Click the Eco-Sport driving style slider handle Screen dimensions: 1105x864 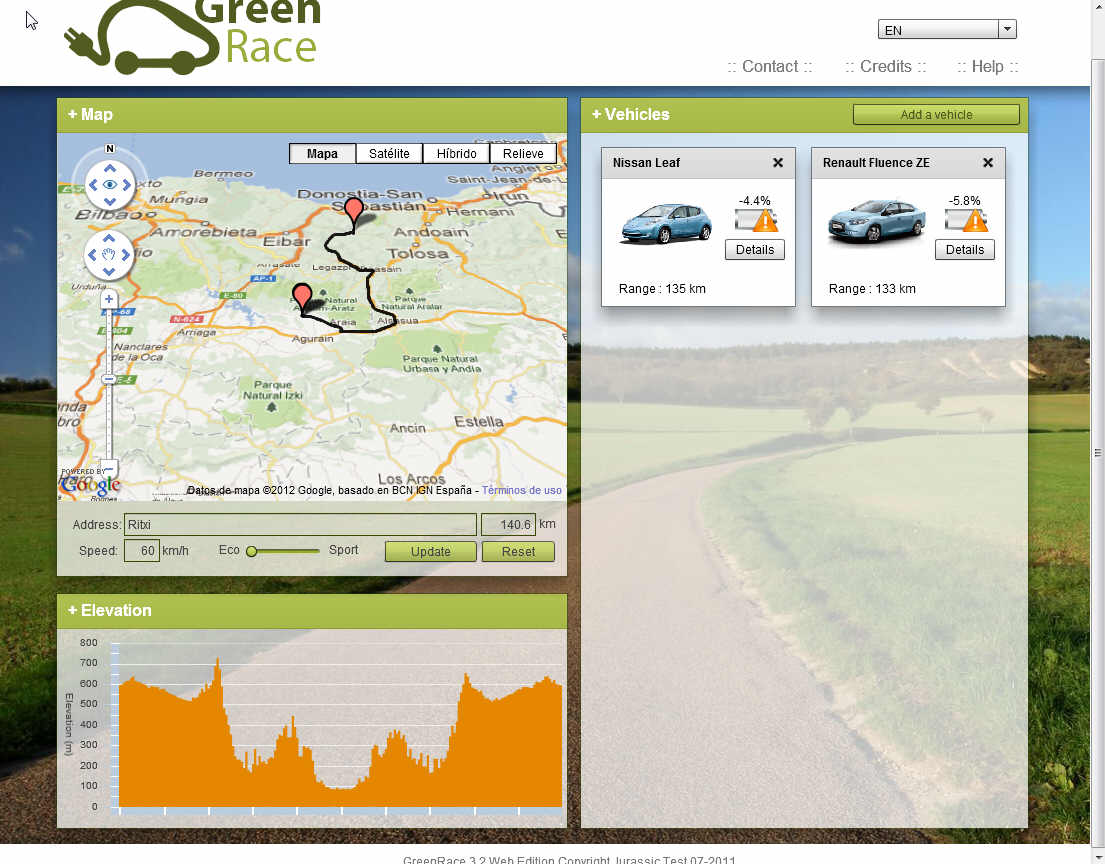click(x=251, y=551)
